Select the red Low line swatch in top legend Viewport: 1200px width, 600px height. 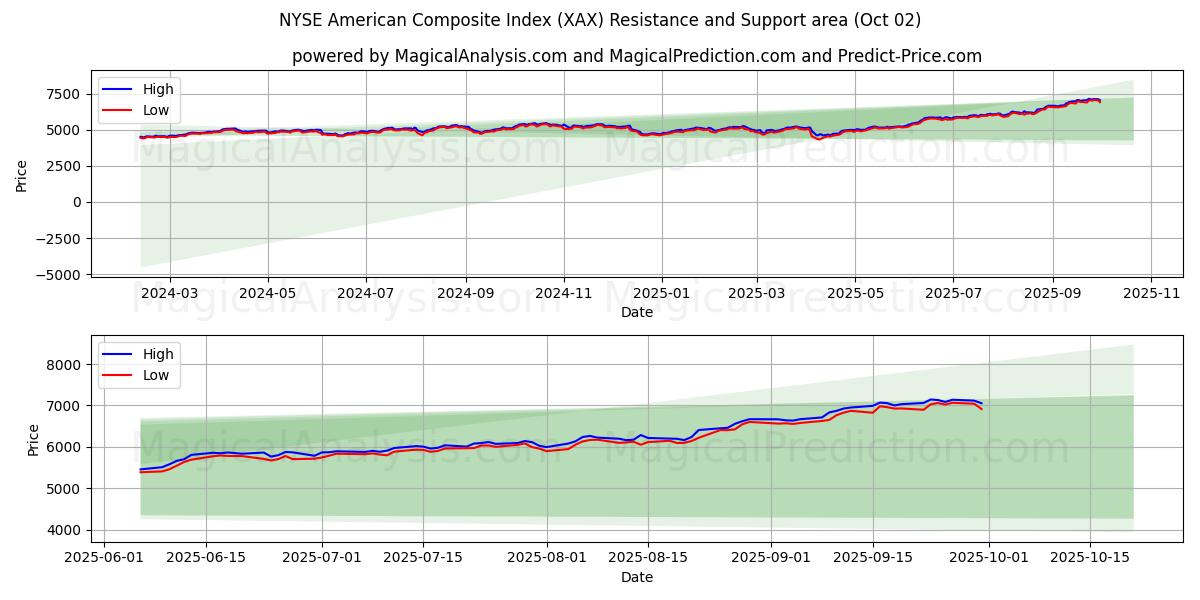tap(119, 111)
